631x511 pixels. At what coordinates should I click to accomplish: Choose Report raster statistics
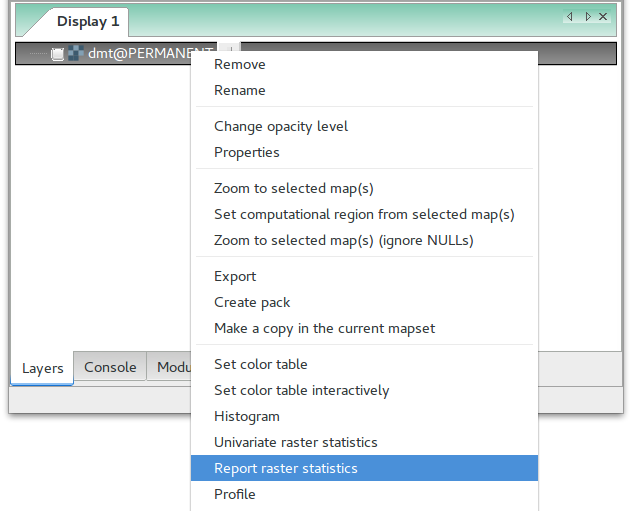(364, 468)
